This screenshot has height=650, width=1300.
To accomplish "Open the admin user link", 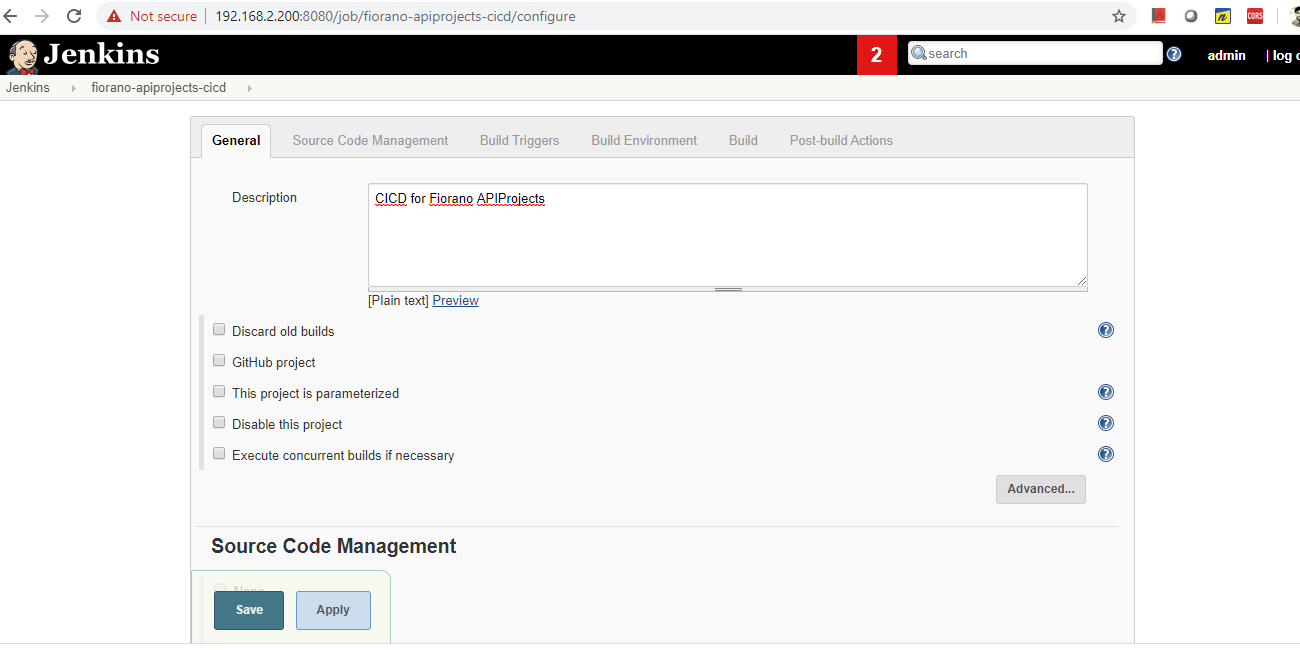I will pyautogui.click(x=1226, y=55).
